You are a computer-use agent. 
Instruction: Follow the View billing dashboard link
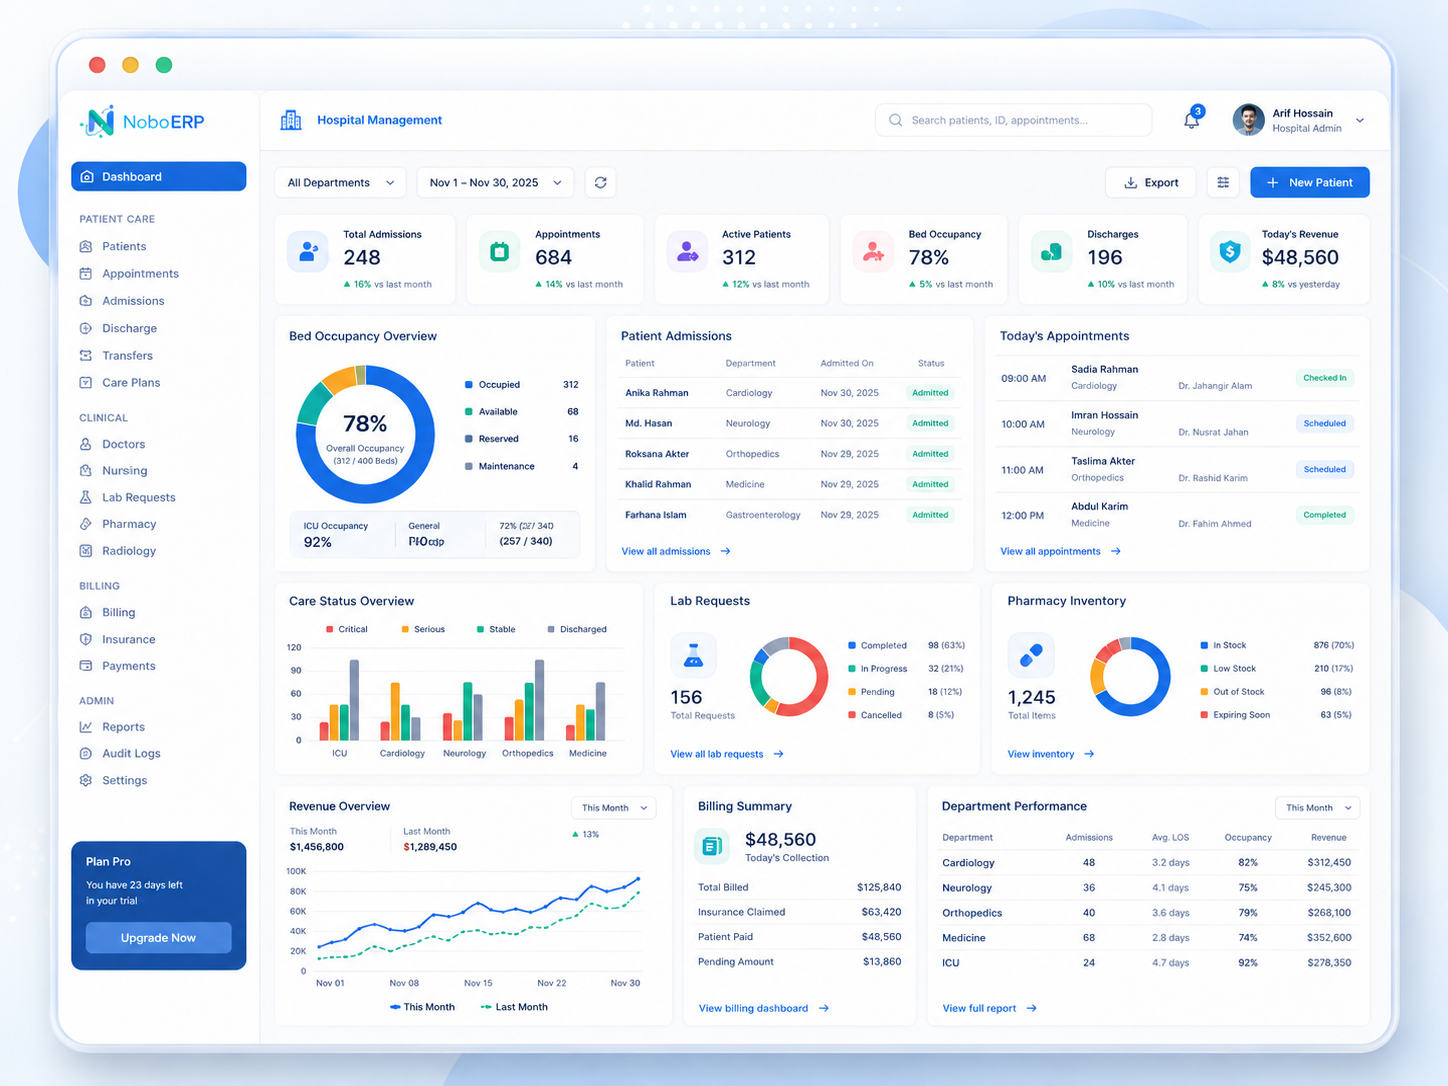tap(764, 1008)
